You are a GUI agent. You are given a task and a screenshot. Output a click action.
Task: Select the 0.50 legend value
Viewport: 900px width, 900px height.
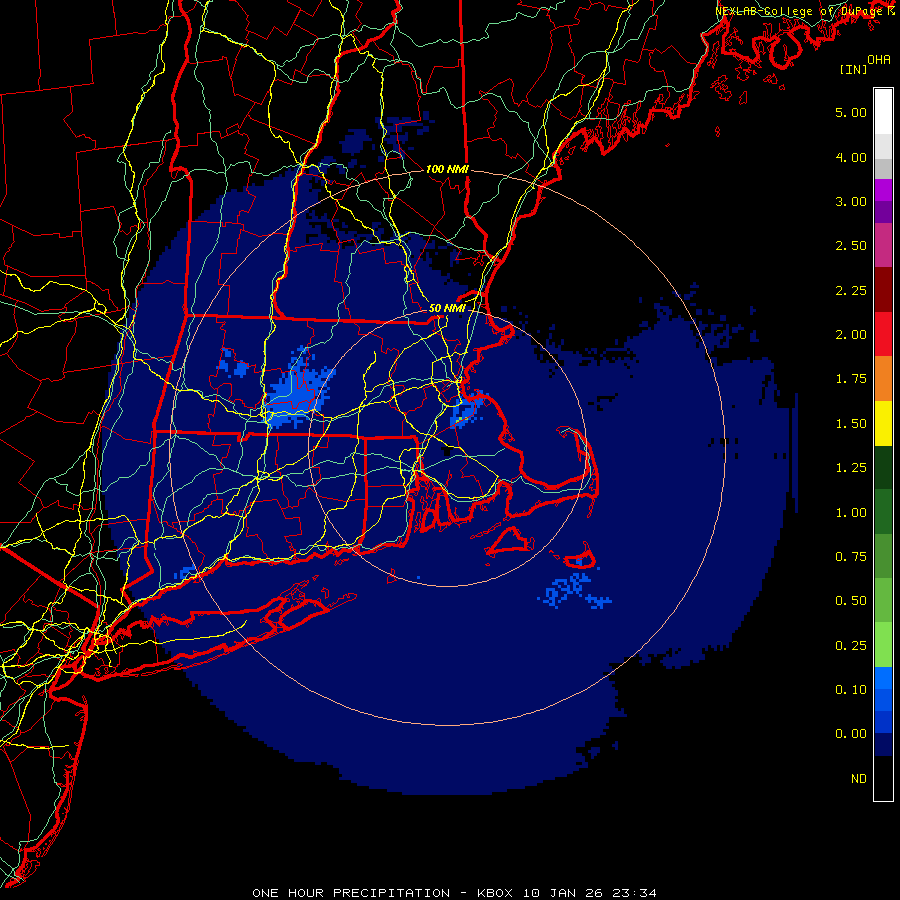click(x=851, y=601)
